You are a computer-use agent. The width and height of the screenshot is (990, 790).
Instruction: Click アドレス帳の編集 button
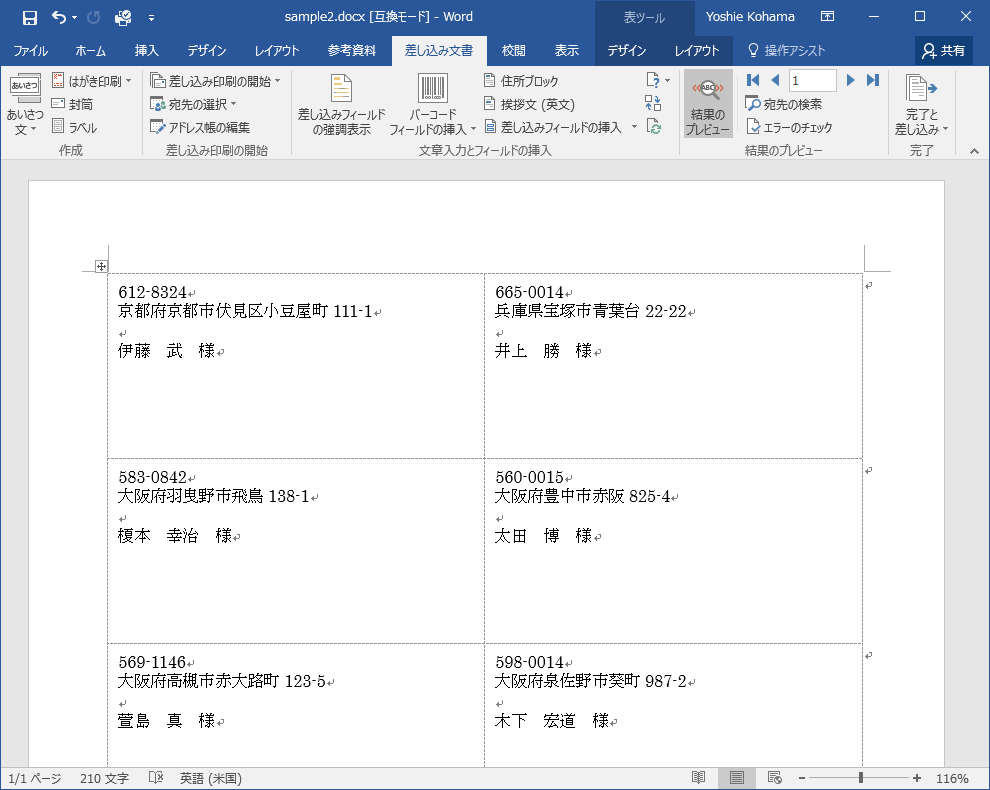click(x=200, y=127)
